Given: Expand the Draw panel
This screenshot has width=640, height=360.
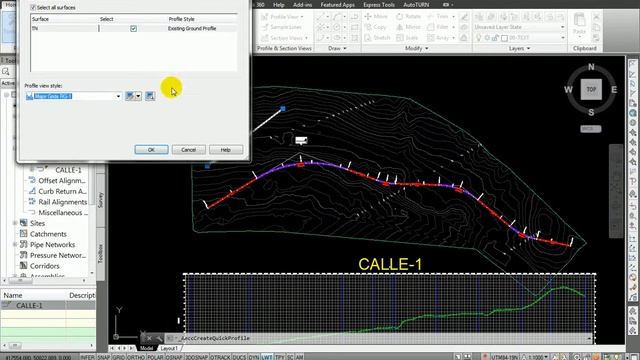Looking at the screenshot, I should point(337,48).
